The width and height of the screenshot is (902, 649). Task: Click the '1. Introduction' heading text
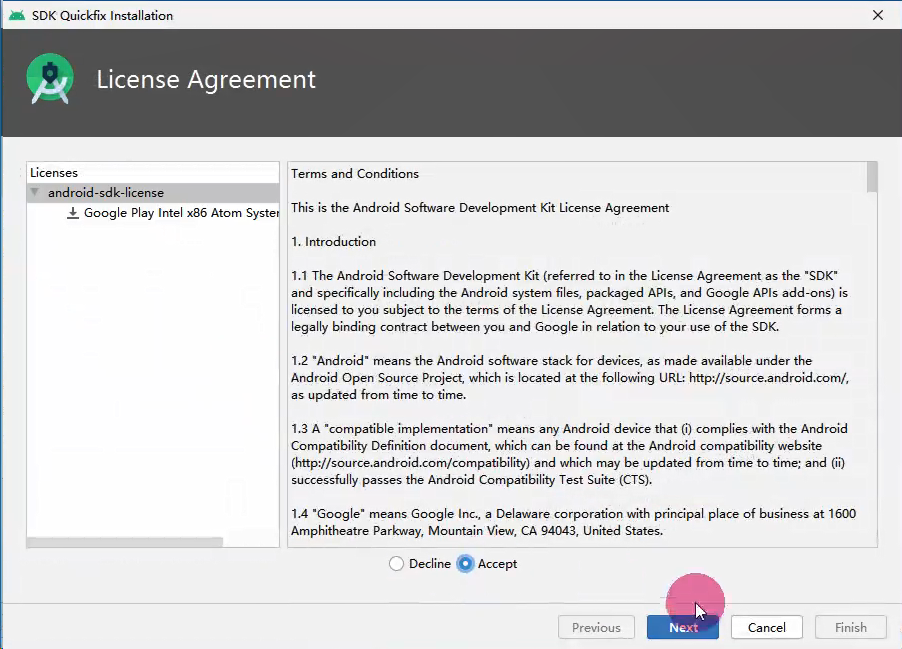(334, 242)
